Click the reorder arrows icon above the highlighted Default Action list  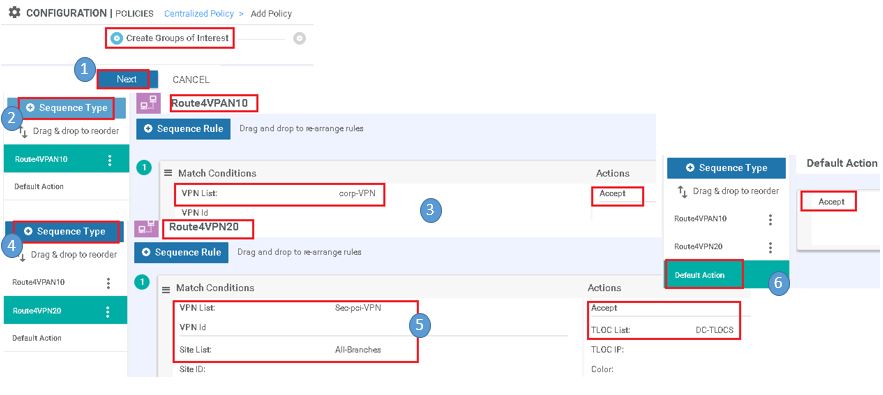683,192
